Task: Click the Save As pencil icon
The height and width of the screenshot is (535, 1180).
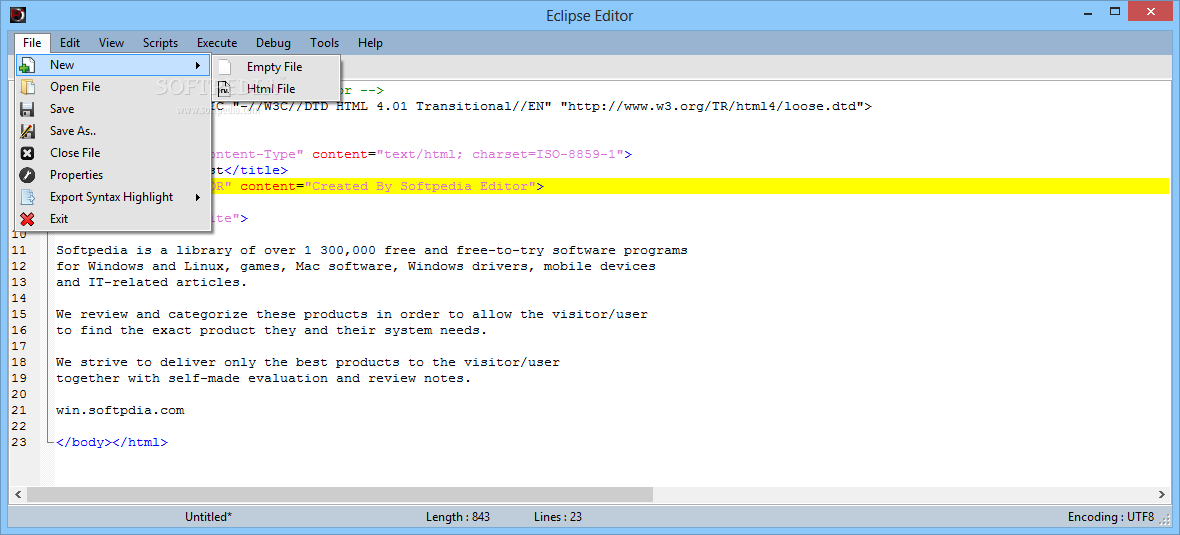Action: click(x=27, y=131)
